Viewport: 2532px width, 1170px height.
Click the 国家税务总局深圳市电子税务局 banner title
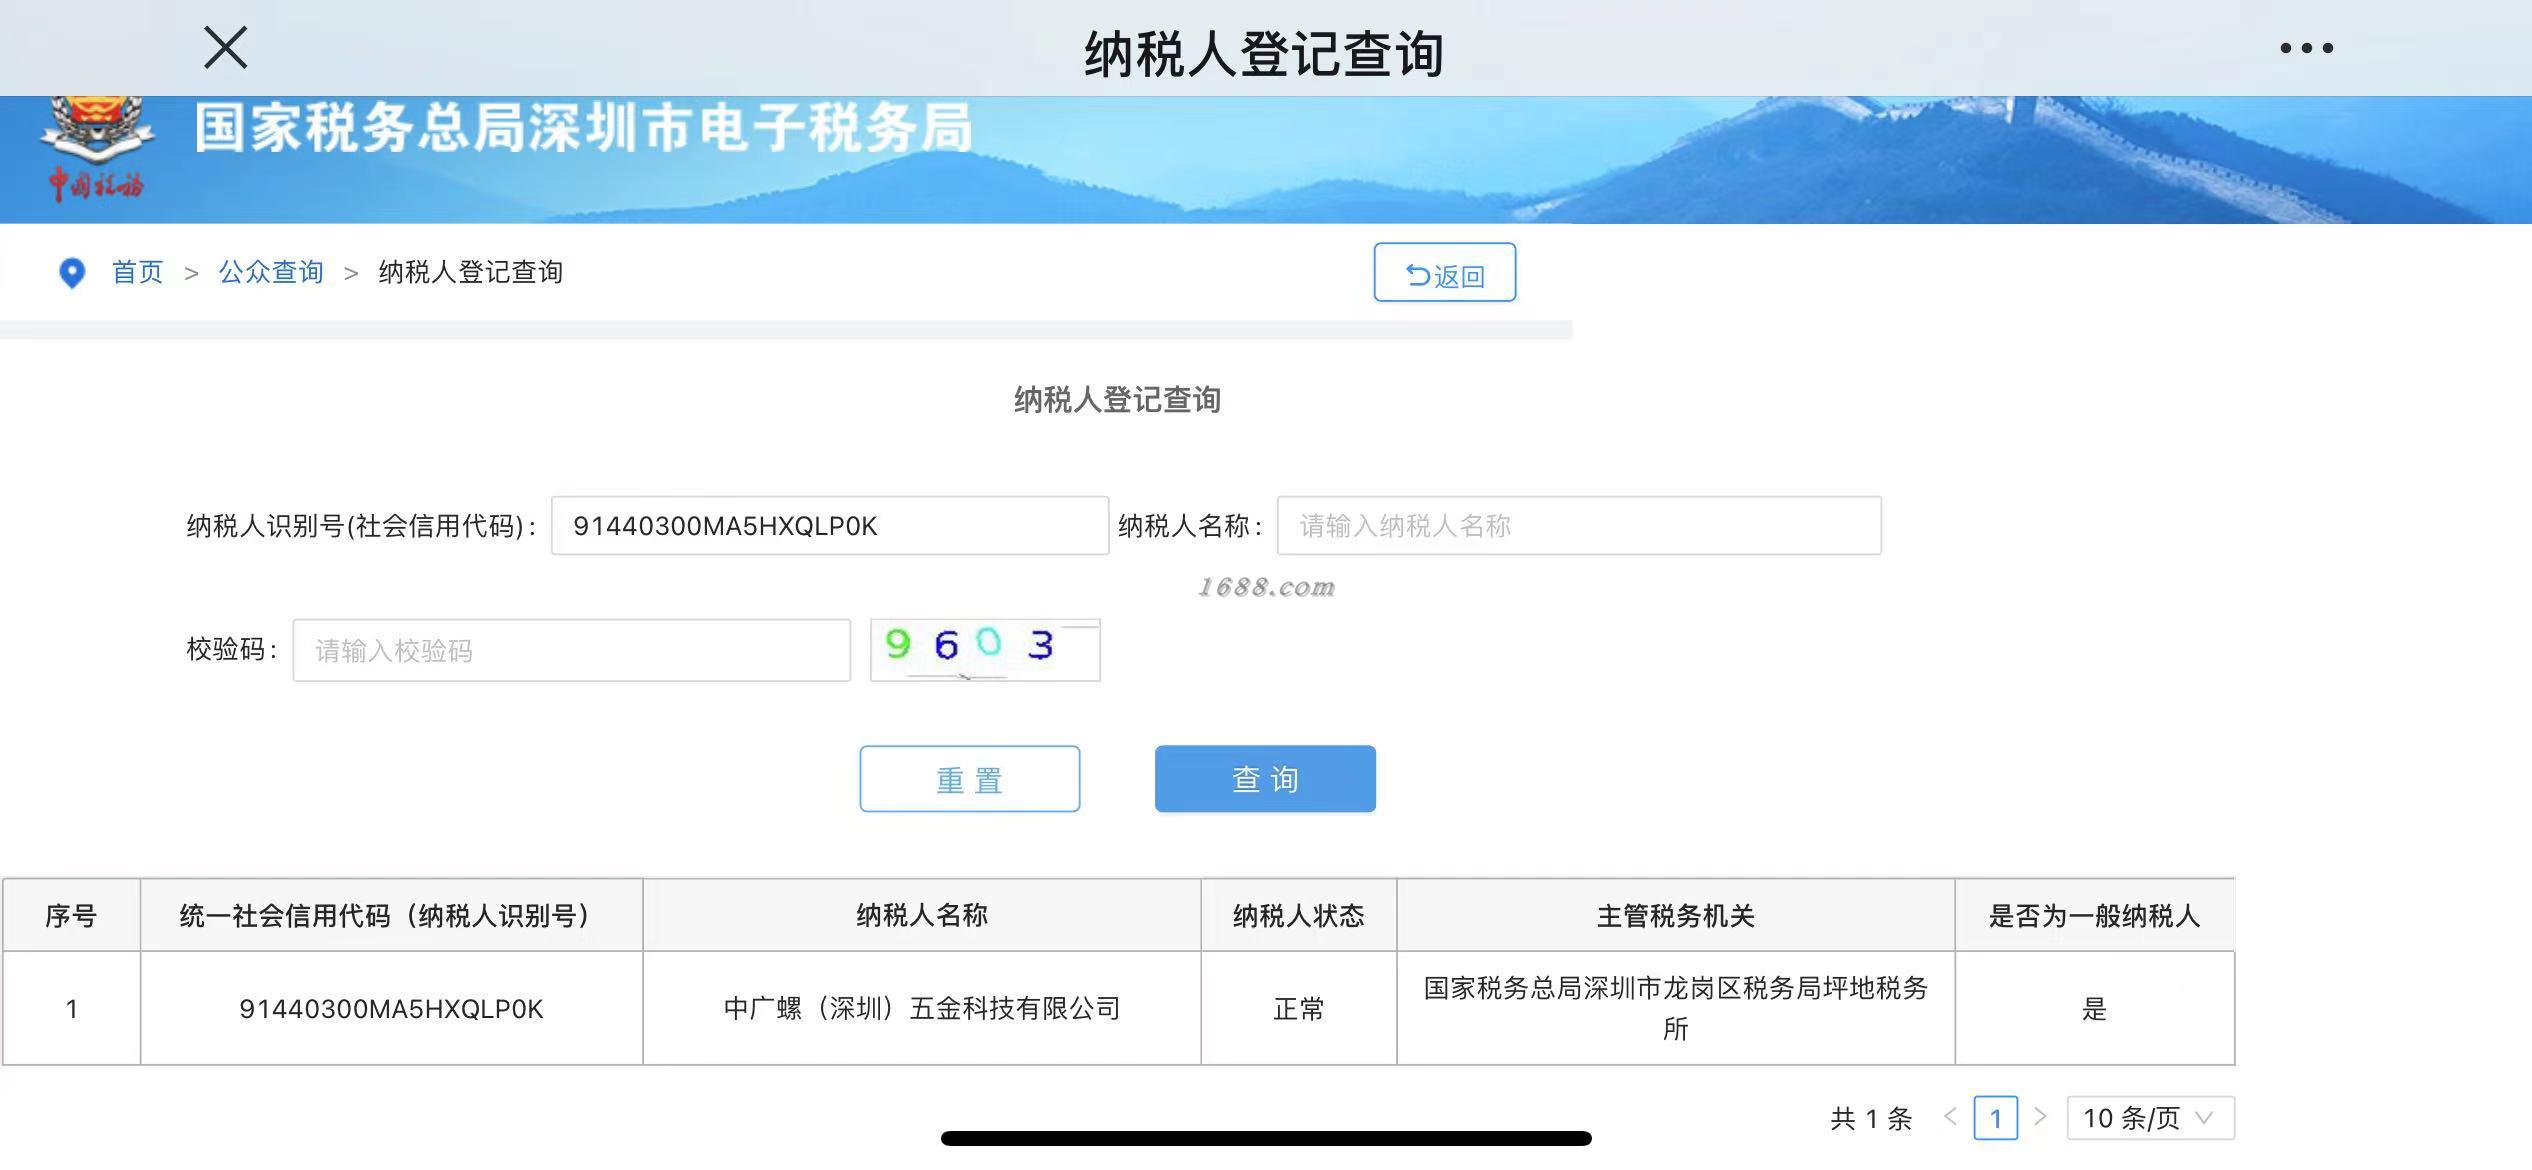[583, 128]
